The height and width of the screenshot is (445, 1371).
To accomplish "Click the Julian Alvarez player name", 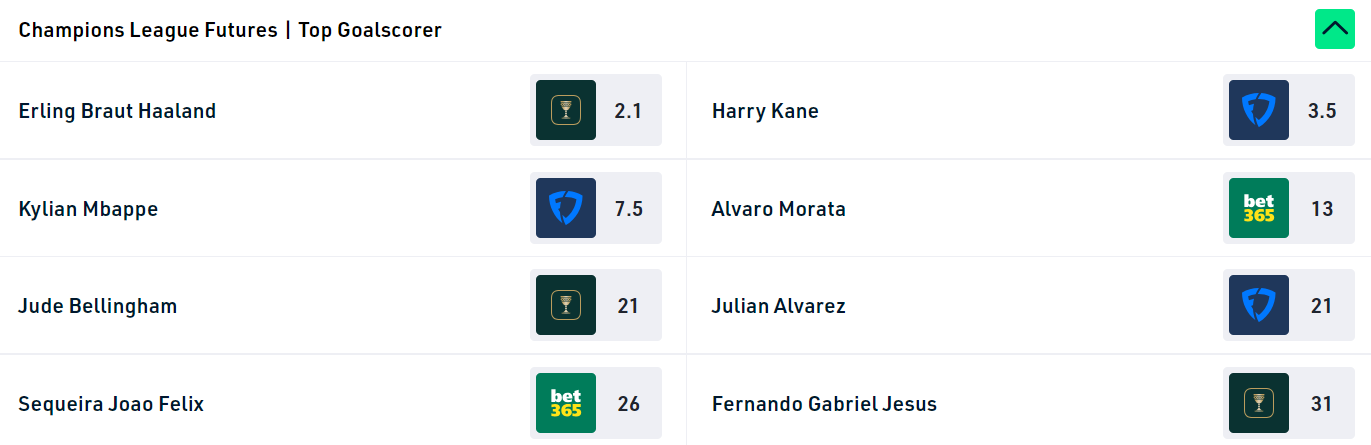I will (778, 306).
